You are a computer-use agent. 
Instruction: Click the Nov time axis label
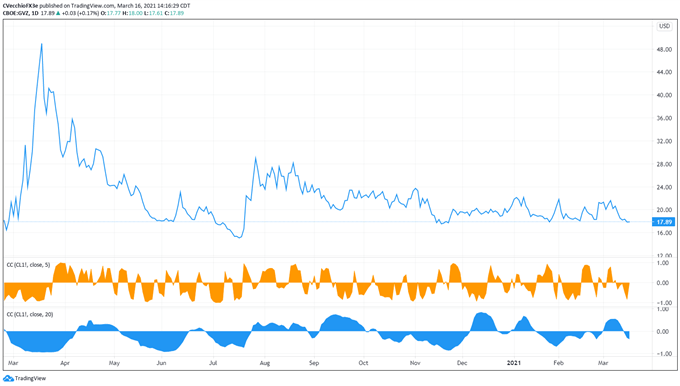tap(415, 363)
